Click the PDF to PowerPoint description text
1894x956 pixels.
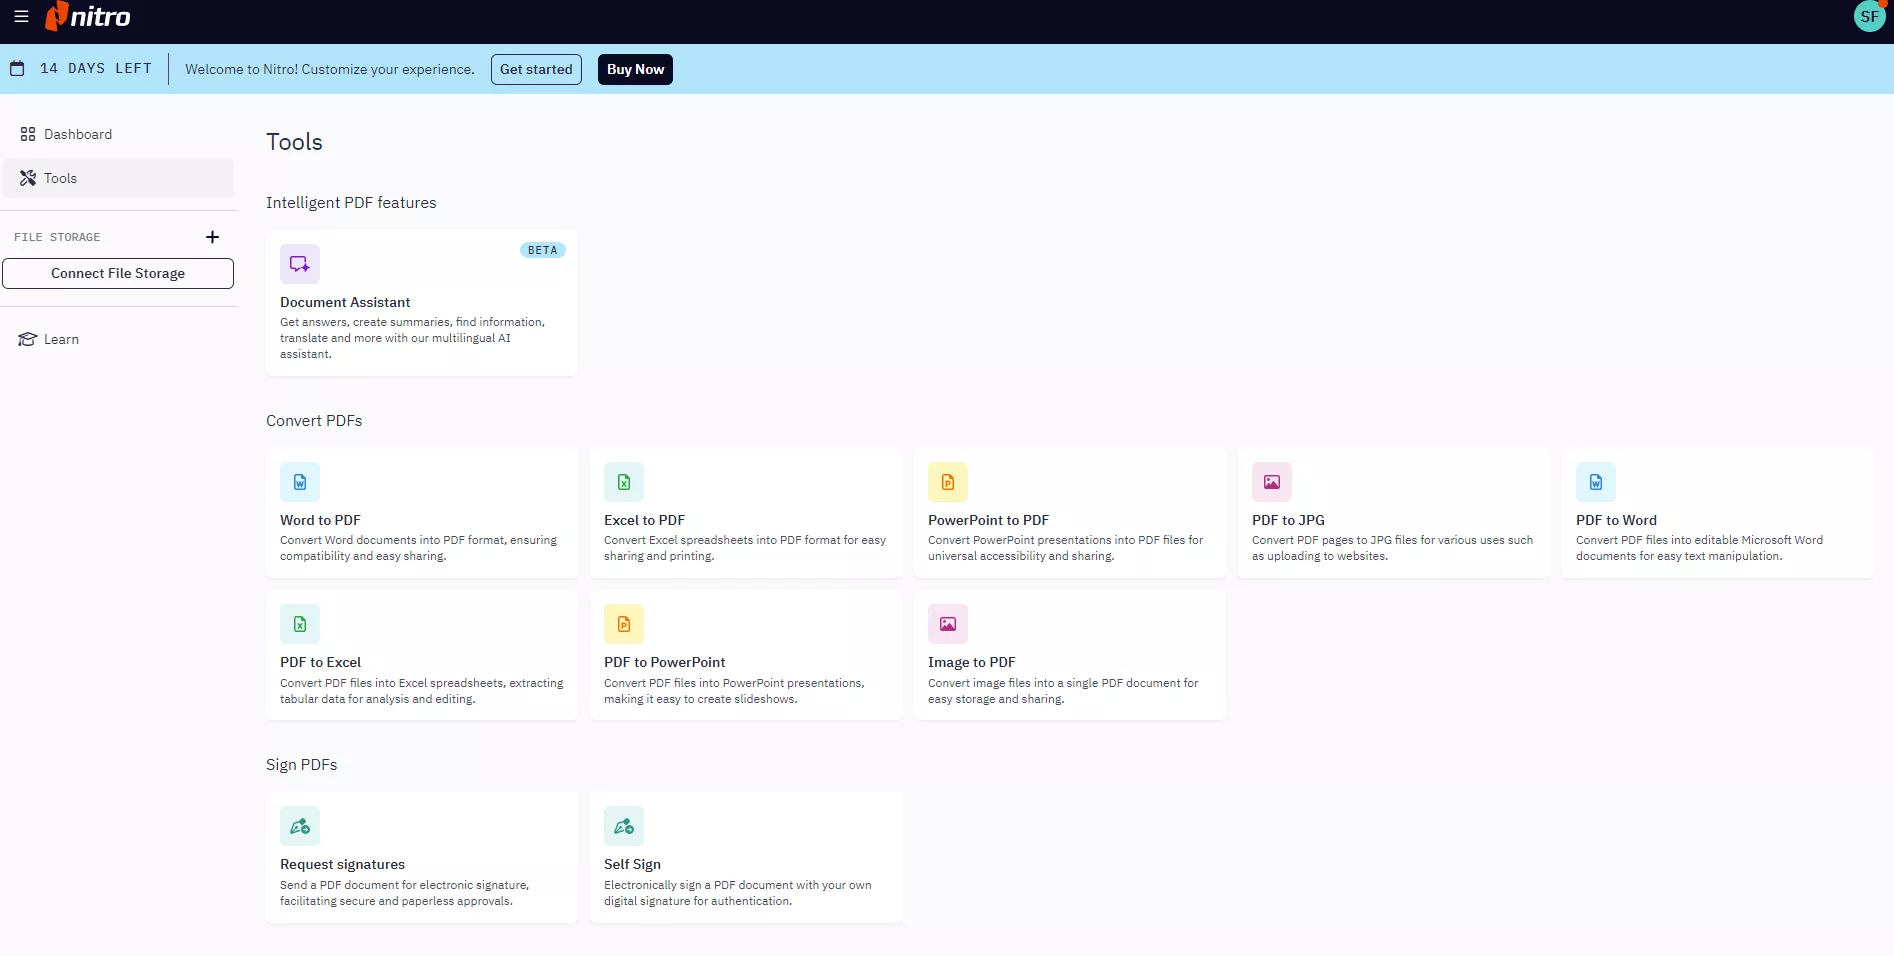pyautogui.click(x=734, y=691)
